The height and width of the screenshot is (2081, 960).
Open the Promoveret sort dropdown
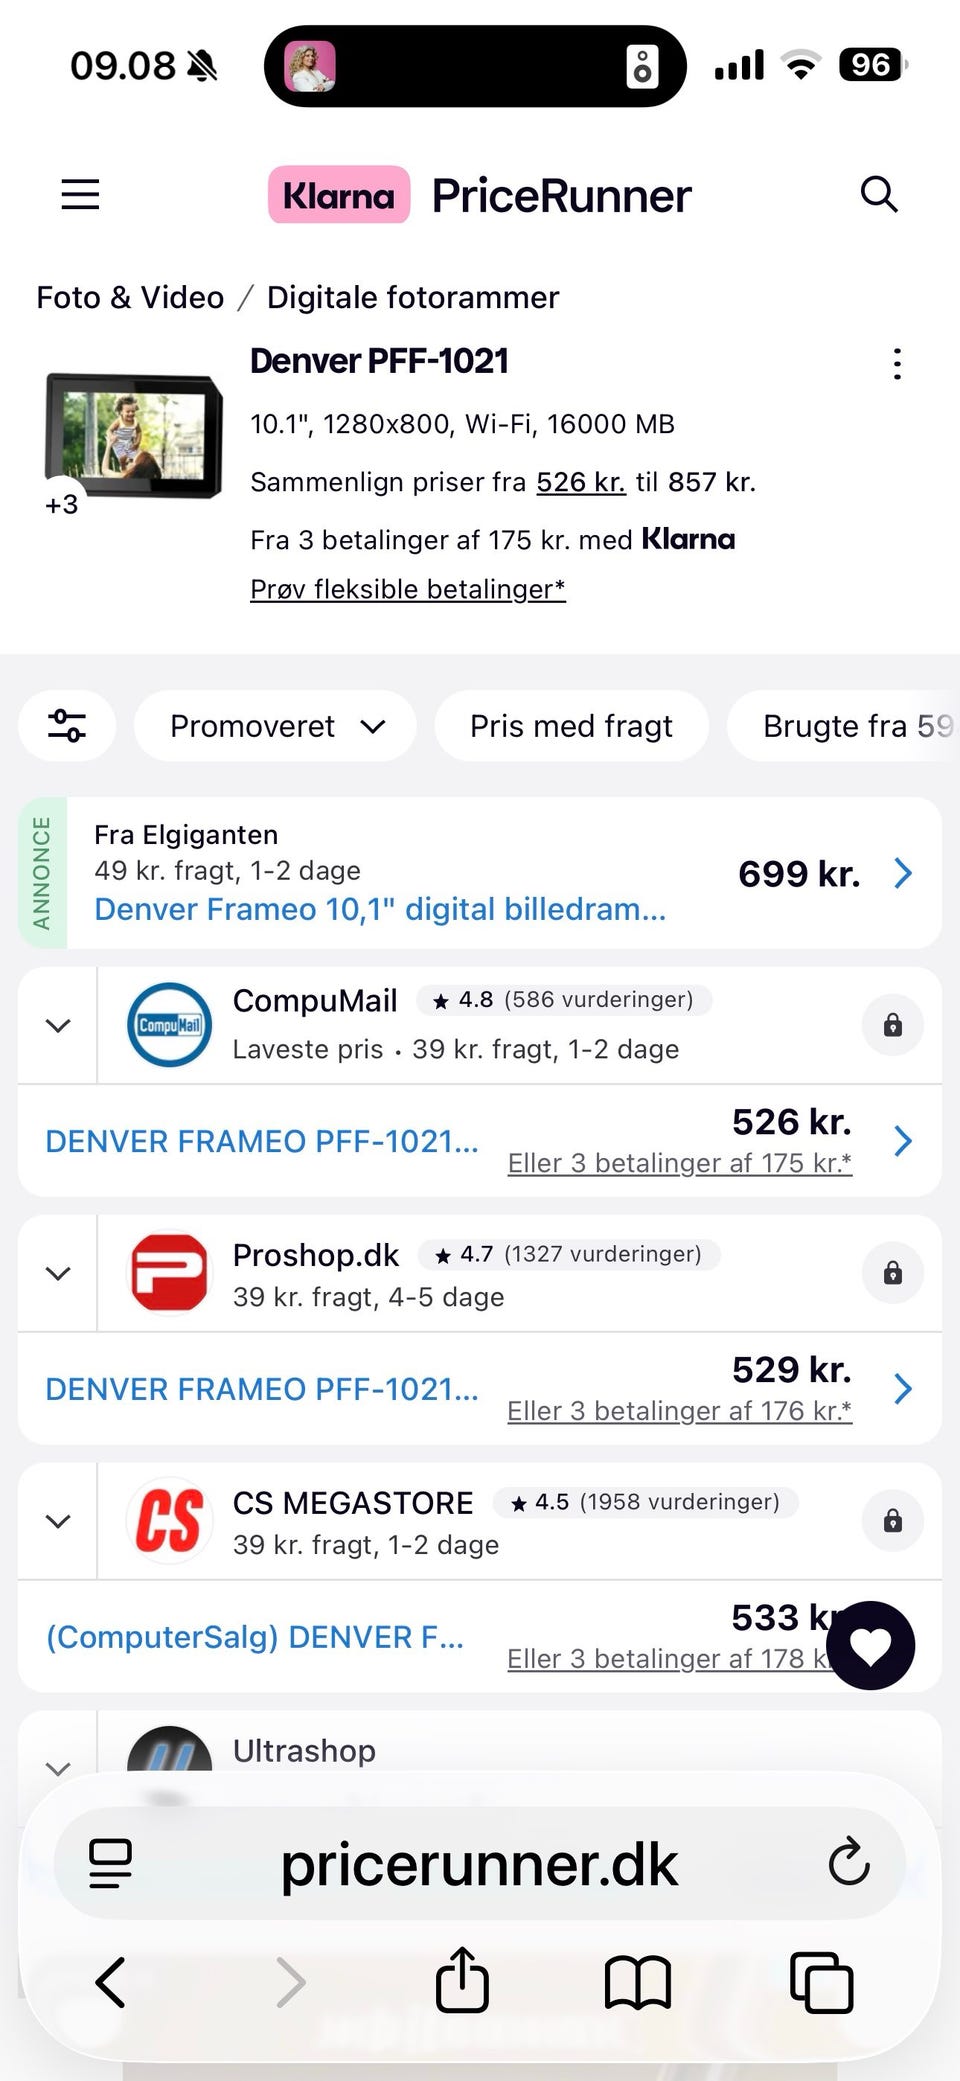275,726
